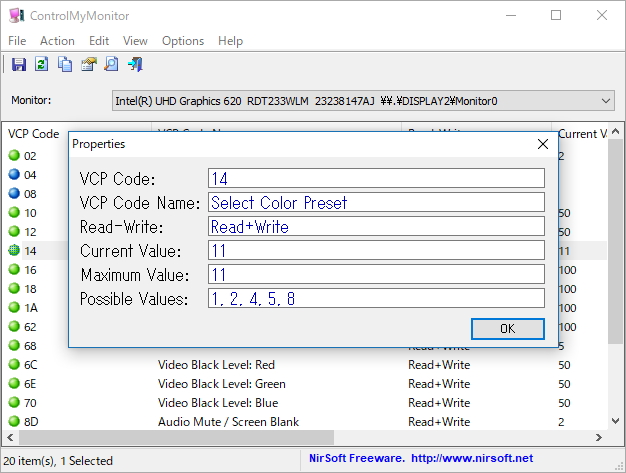Click the vertical scrollbar down arrow

[x=616, y=421]
